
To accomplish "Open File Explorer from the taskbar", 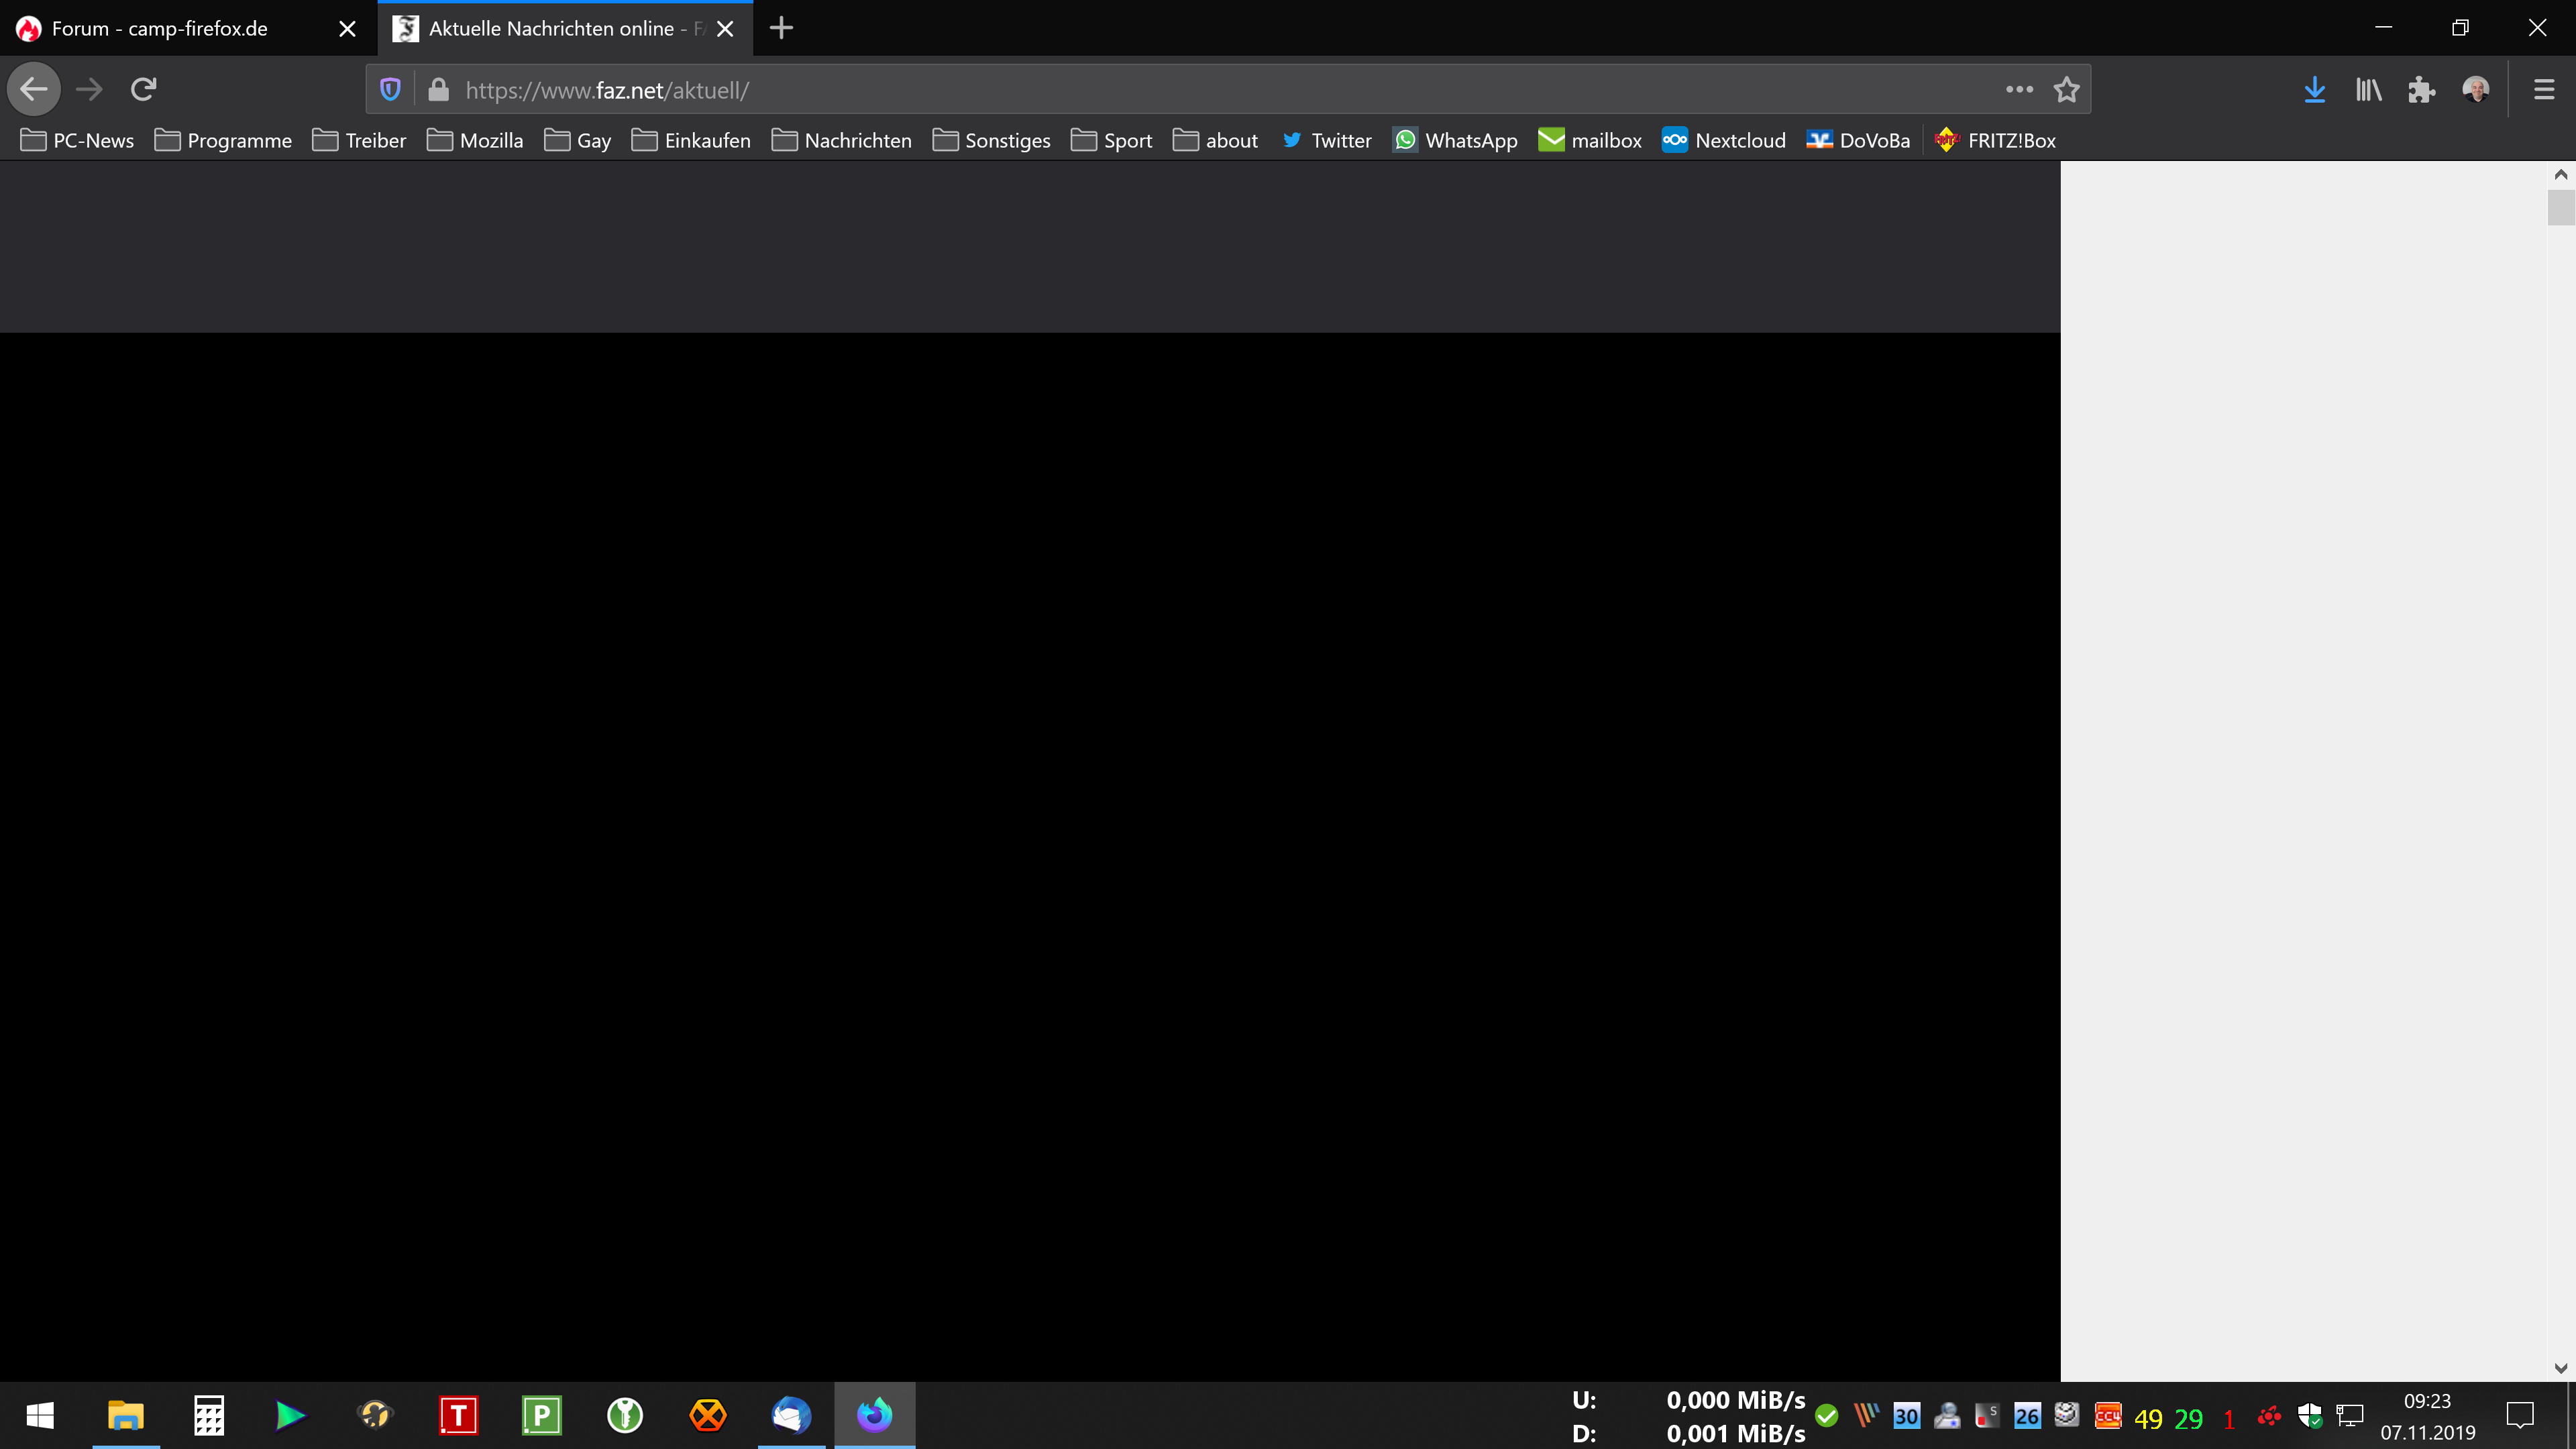I will [x=126, y=1415].
